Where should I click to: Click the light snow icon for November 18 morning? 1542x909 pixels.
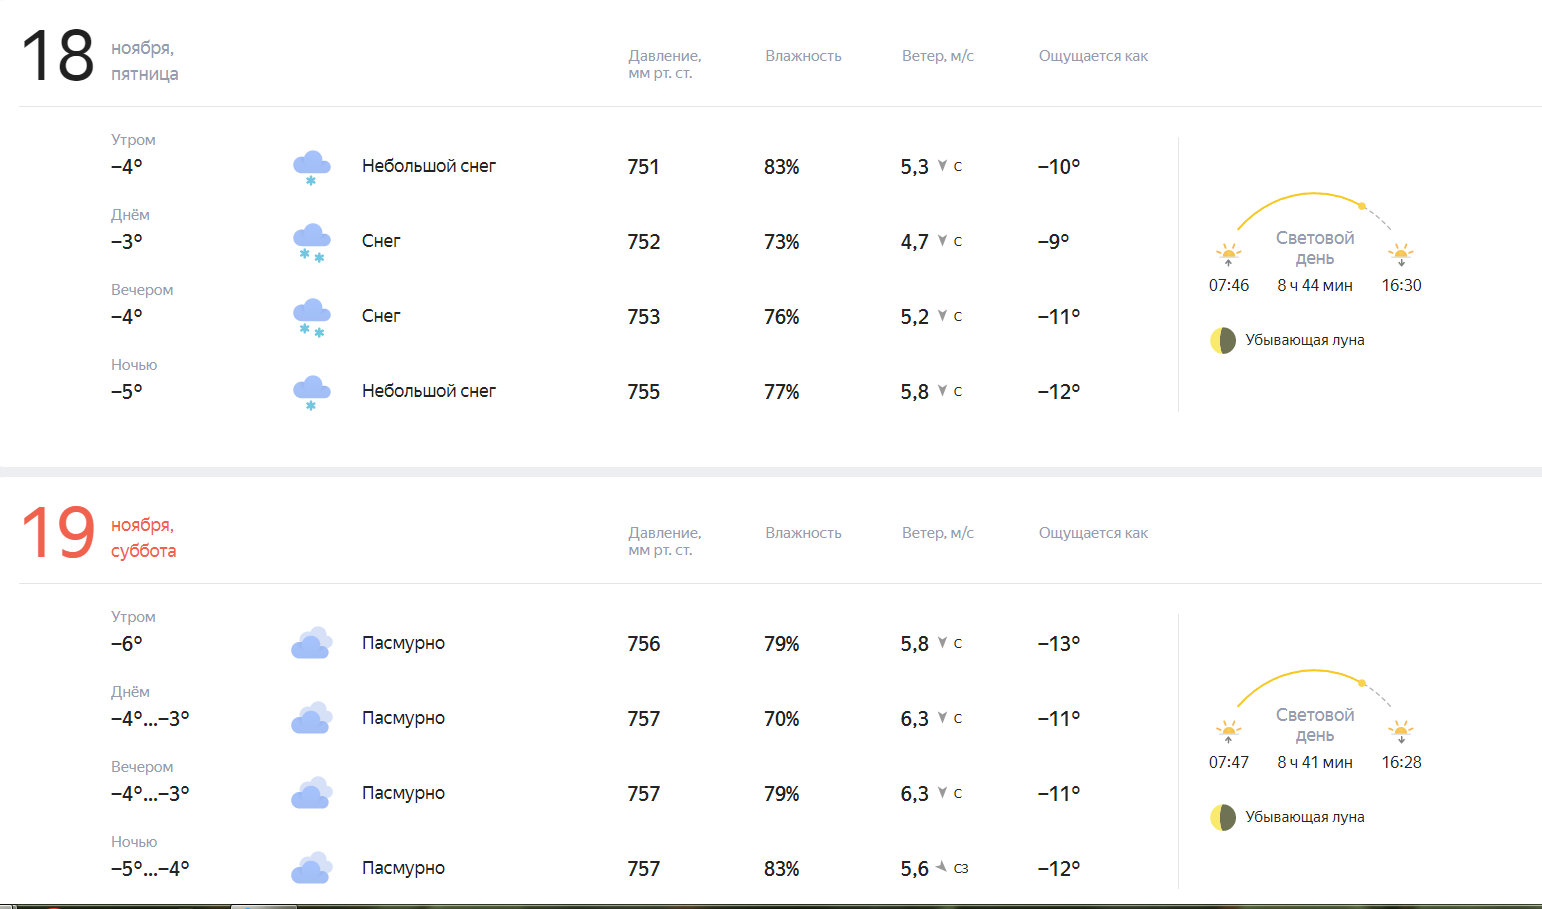coord(311,166)
